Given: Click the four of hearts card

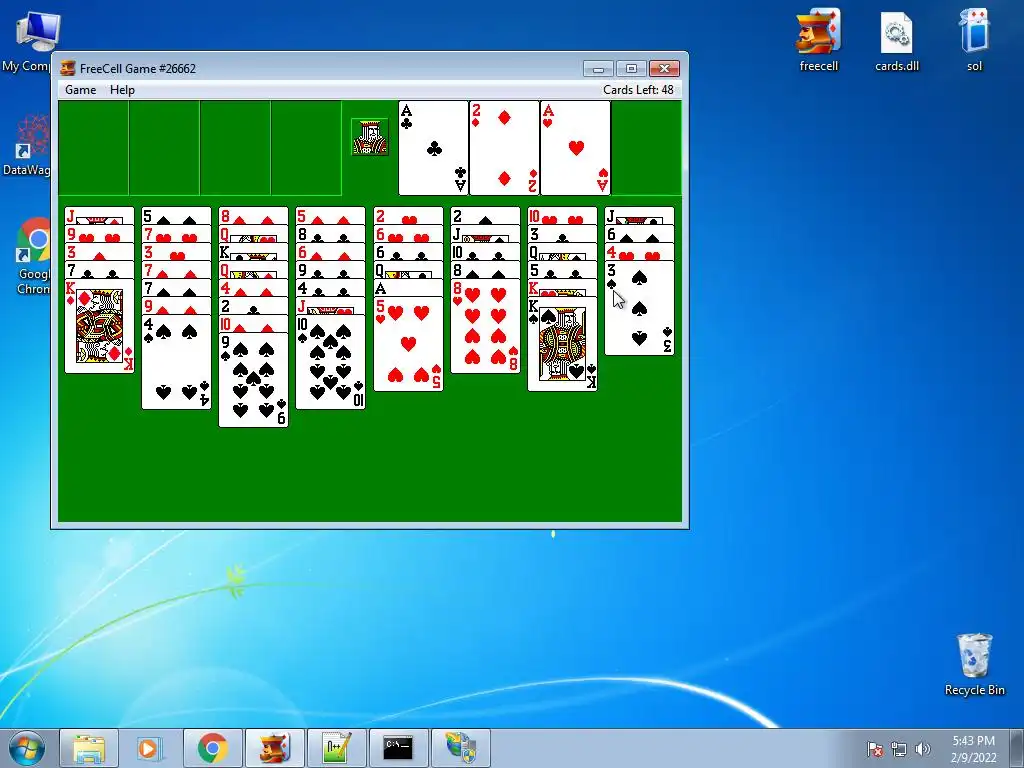Looking at the screenshot, I should click(x=639, y=251).
